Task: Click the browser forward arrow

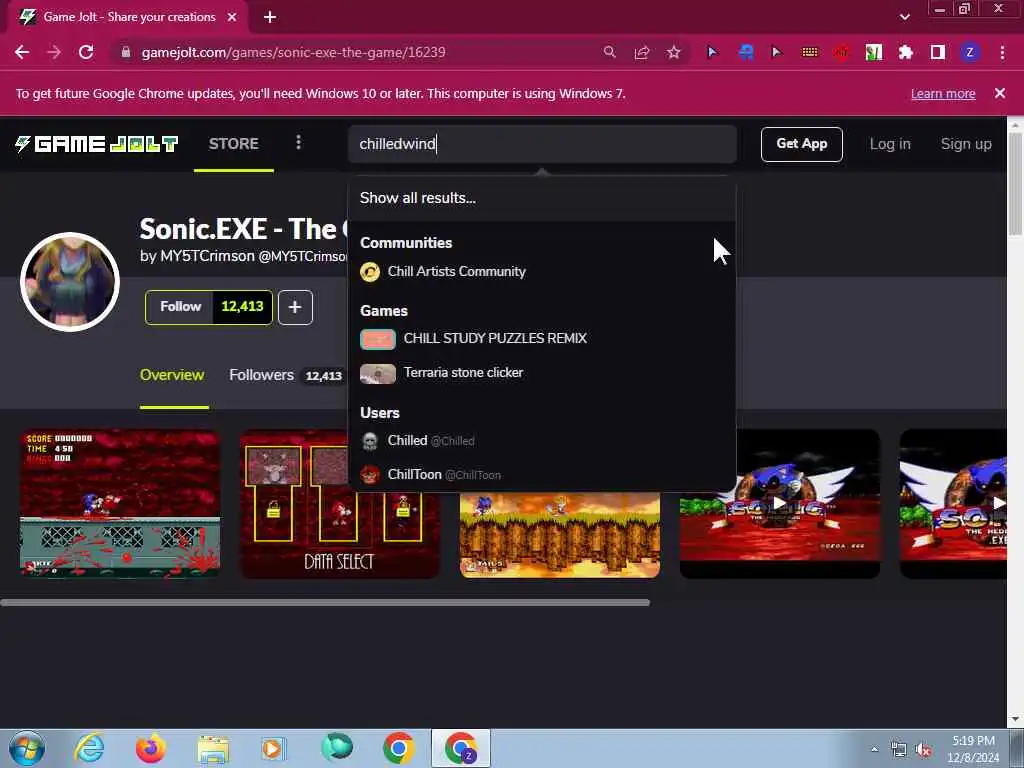Action: tap(54, 52)
